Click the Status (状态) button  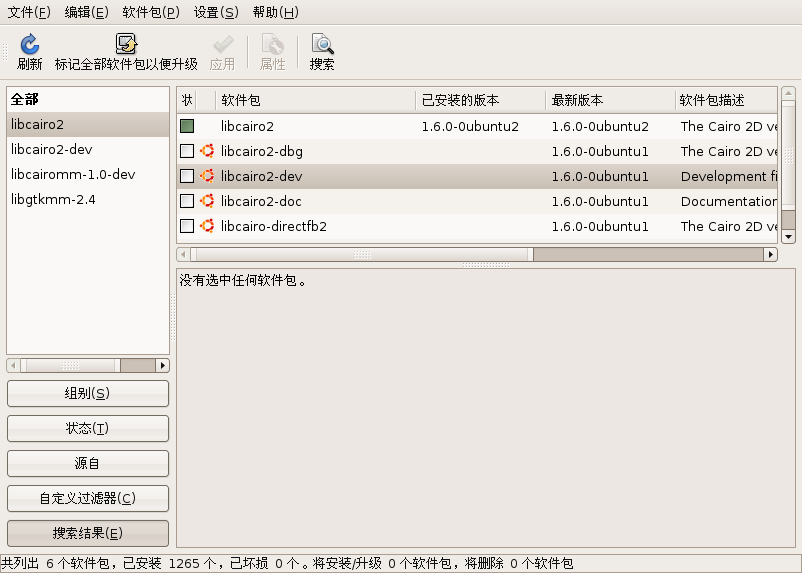(x=88, y=428)
